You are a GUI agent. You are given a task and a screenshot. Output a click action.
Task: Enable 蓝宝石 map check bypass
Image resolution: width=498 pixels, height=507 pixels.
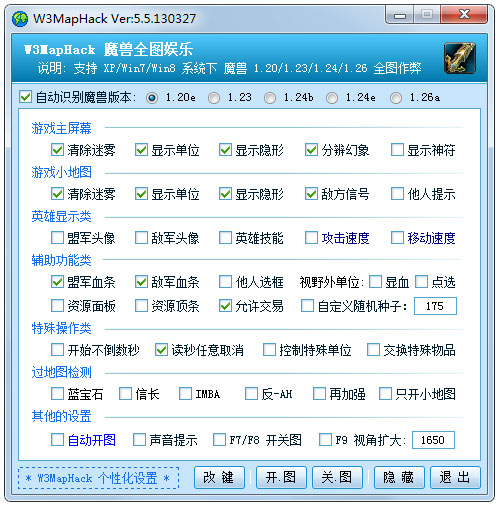tap(57, 394)
